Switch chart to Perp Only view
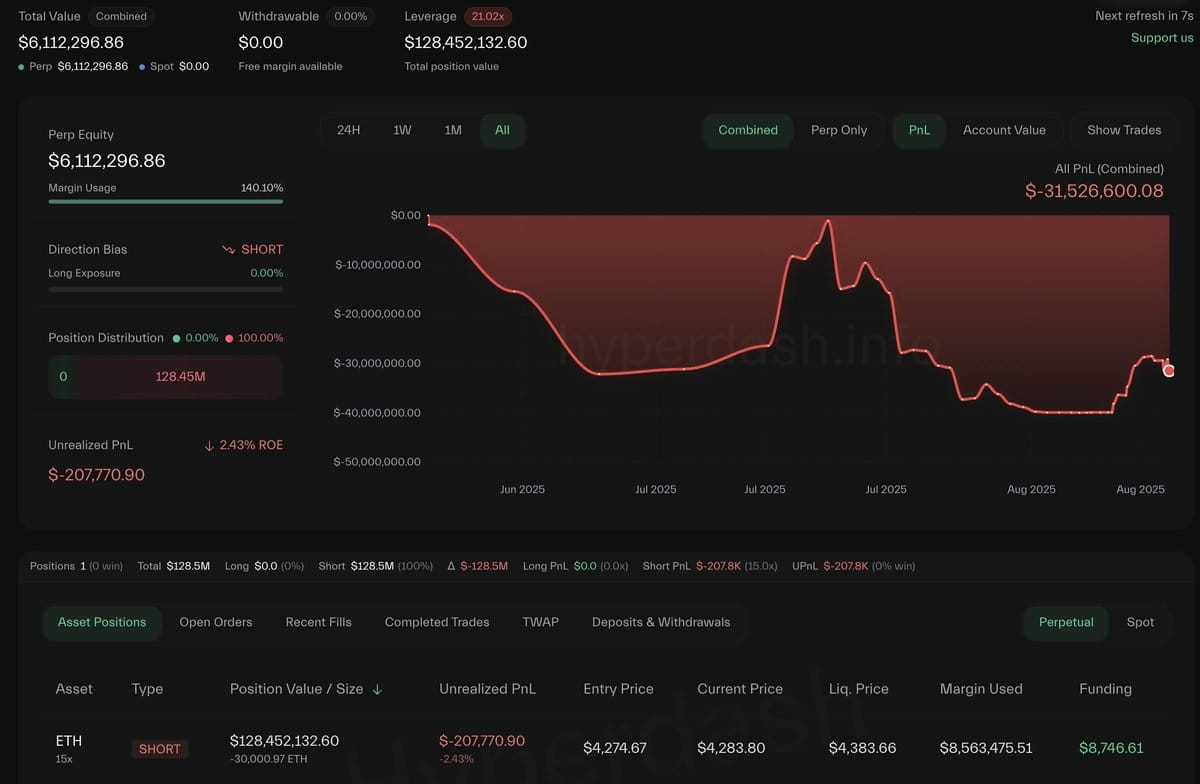The width and height of the screenshot is (1200, 784). [839, 130]
